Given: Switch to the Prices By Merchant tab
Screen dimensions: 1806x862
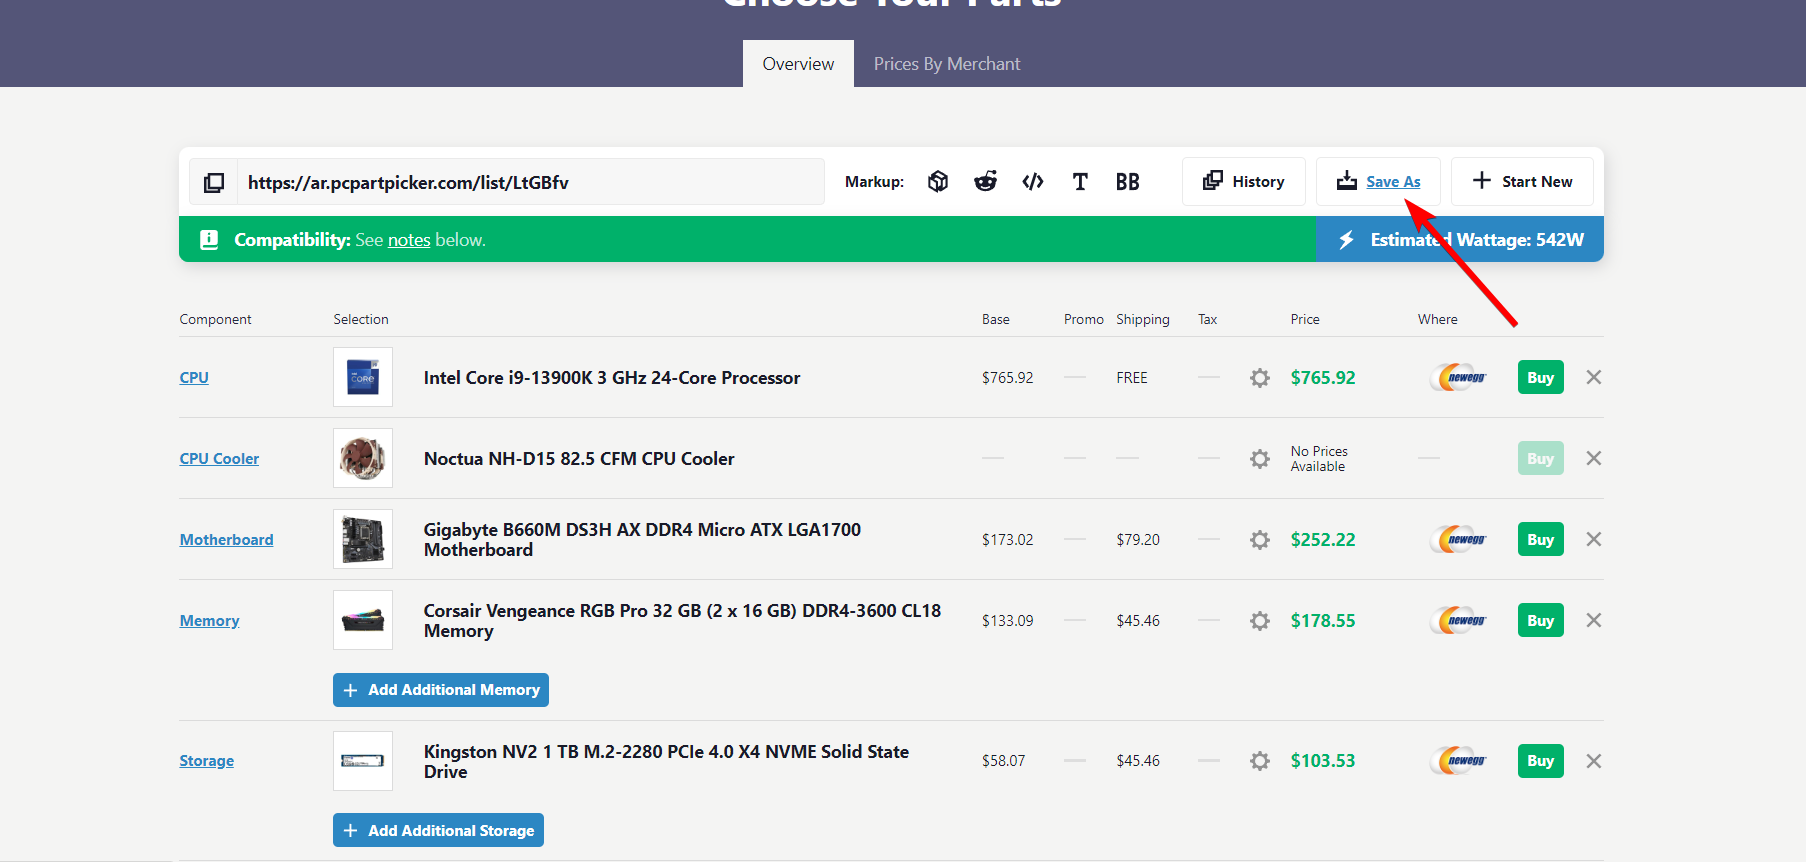Looking at the screenshot, I should point(947,64).
